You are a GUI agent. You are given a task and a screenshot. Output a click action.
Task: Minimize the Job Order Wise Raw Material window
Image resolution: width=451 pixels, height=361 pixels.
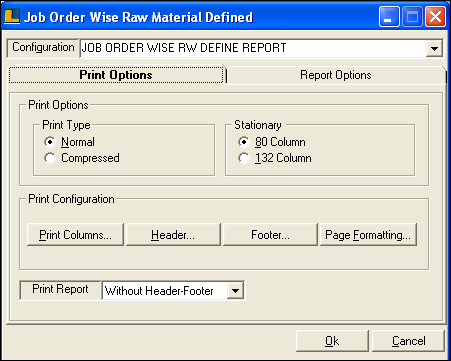[x=389, y=16]
